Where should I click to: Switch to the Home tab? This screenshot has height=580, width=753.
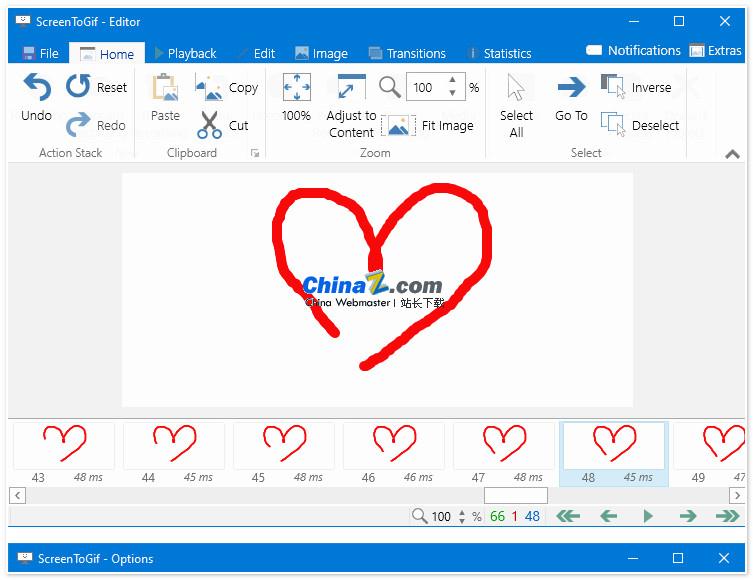point(107,54)
